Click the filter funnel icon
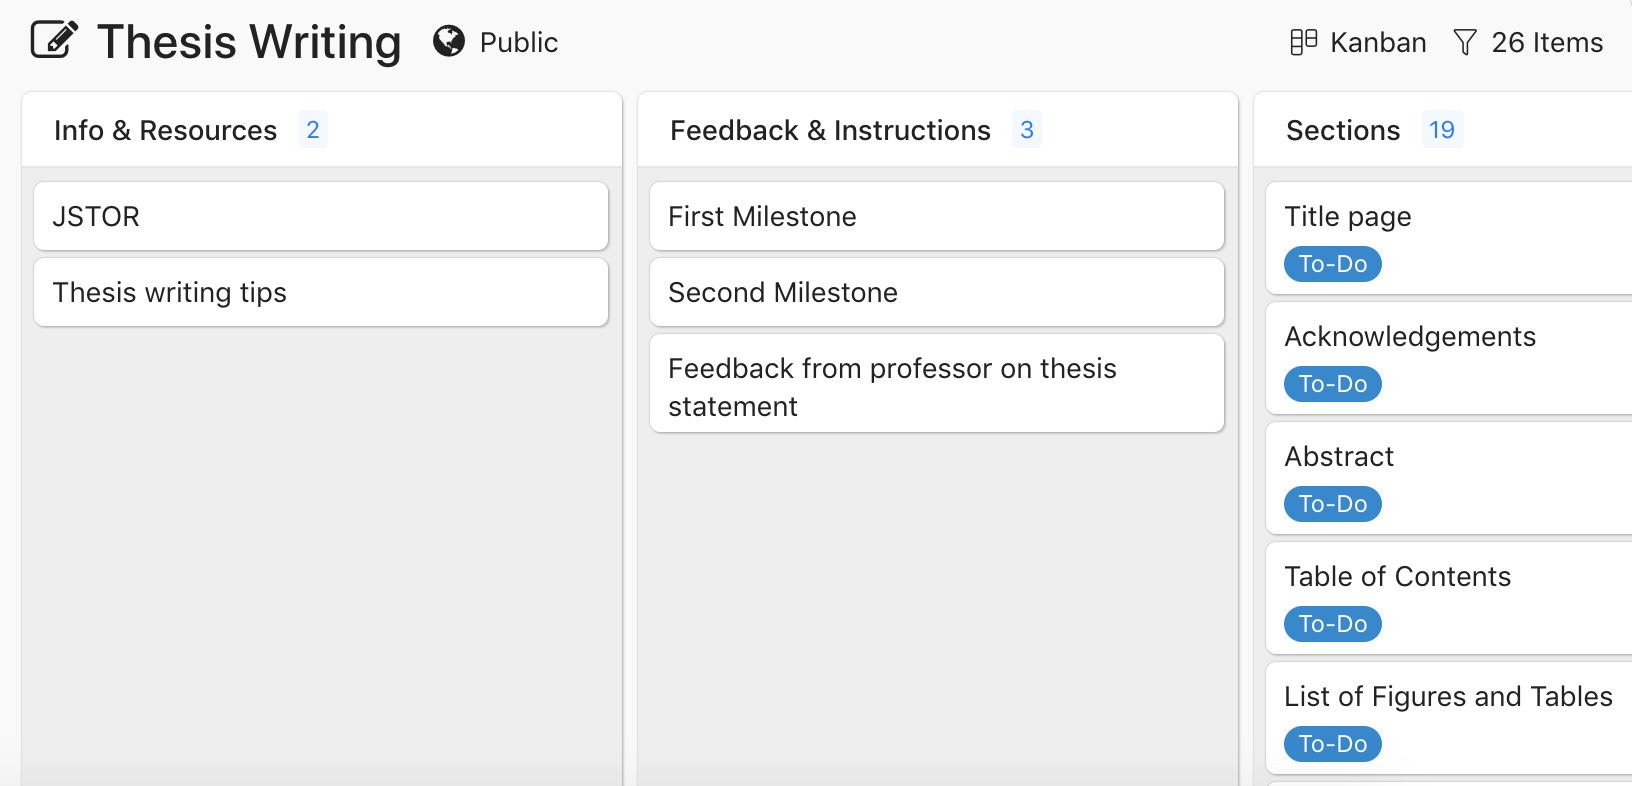The height and width of the screenshot is (786, 1632). (1465, 42)
